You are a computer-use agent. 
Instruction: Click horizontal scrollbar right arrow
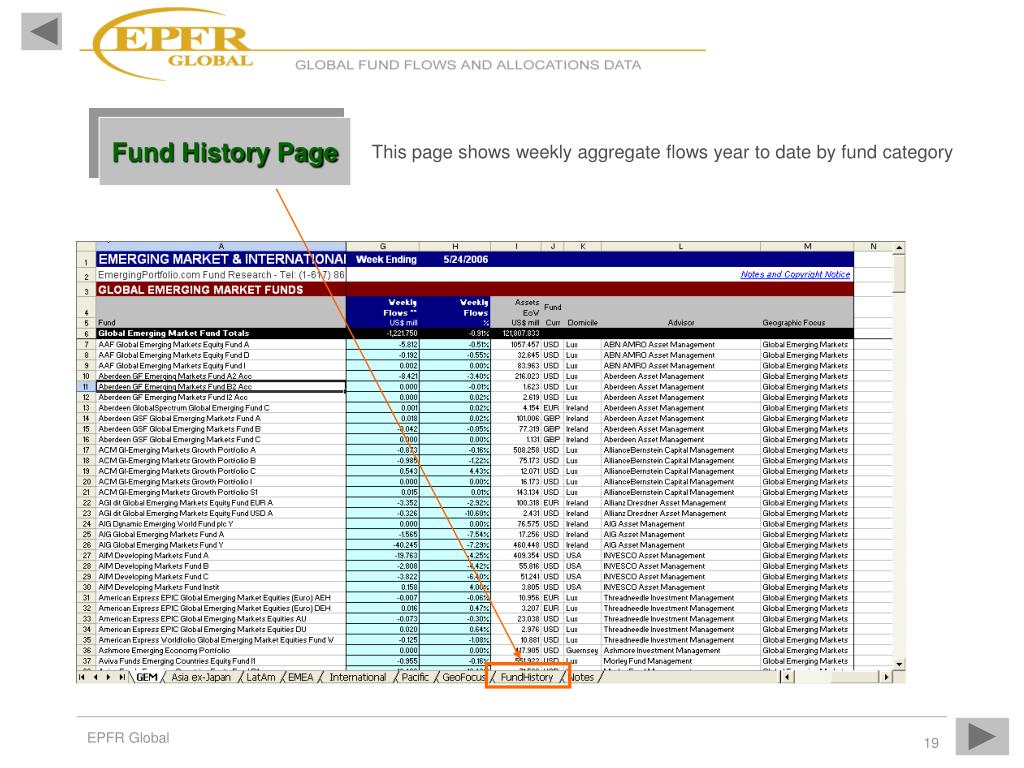coord(886,677)
